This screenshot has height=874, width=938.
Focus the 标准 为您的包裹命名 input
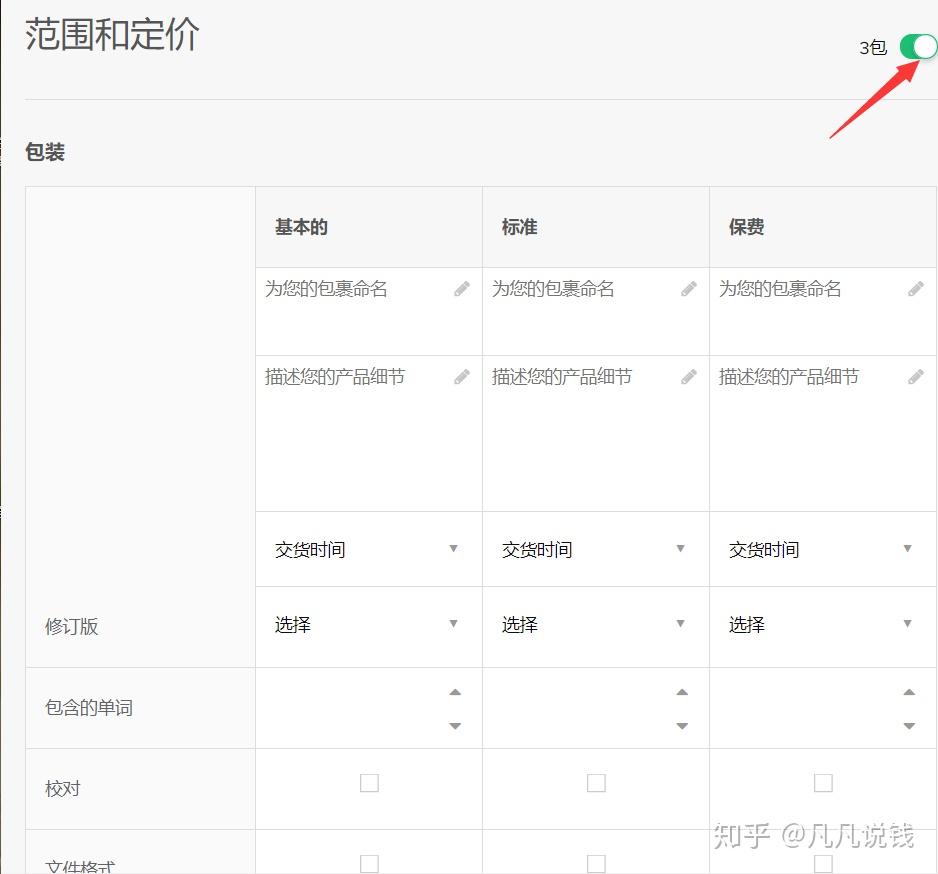pyautogui.click(x=596, y=312)
